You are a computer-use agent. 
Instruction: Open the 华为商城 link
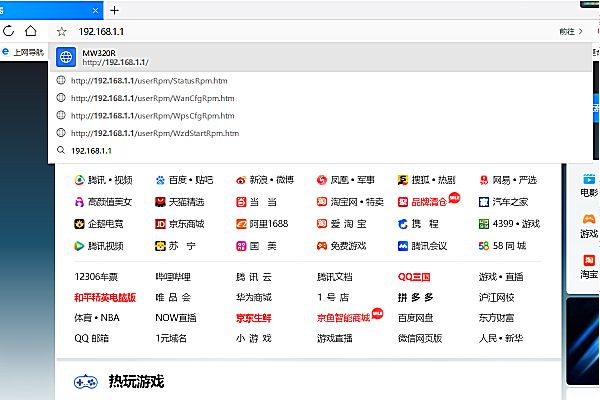coord(254,297)
